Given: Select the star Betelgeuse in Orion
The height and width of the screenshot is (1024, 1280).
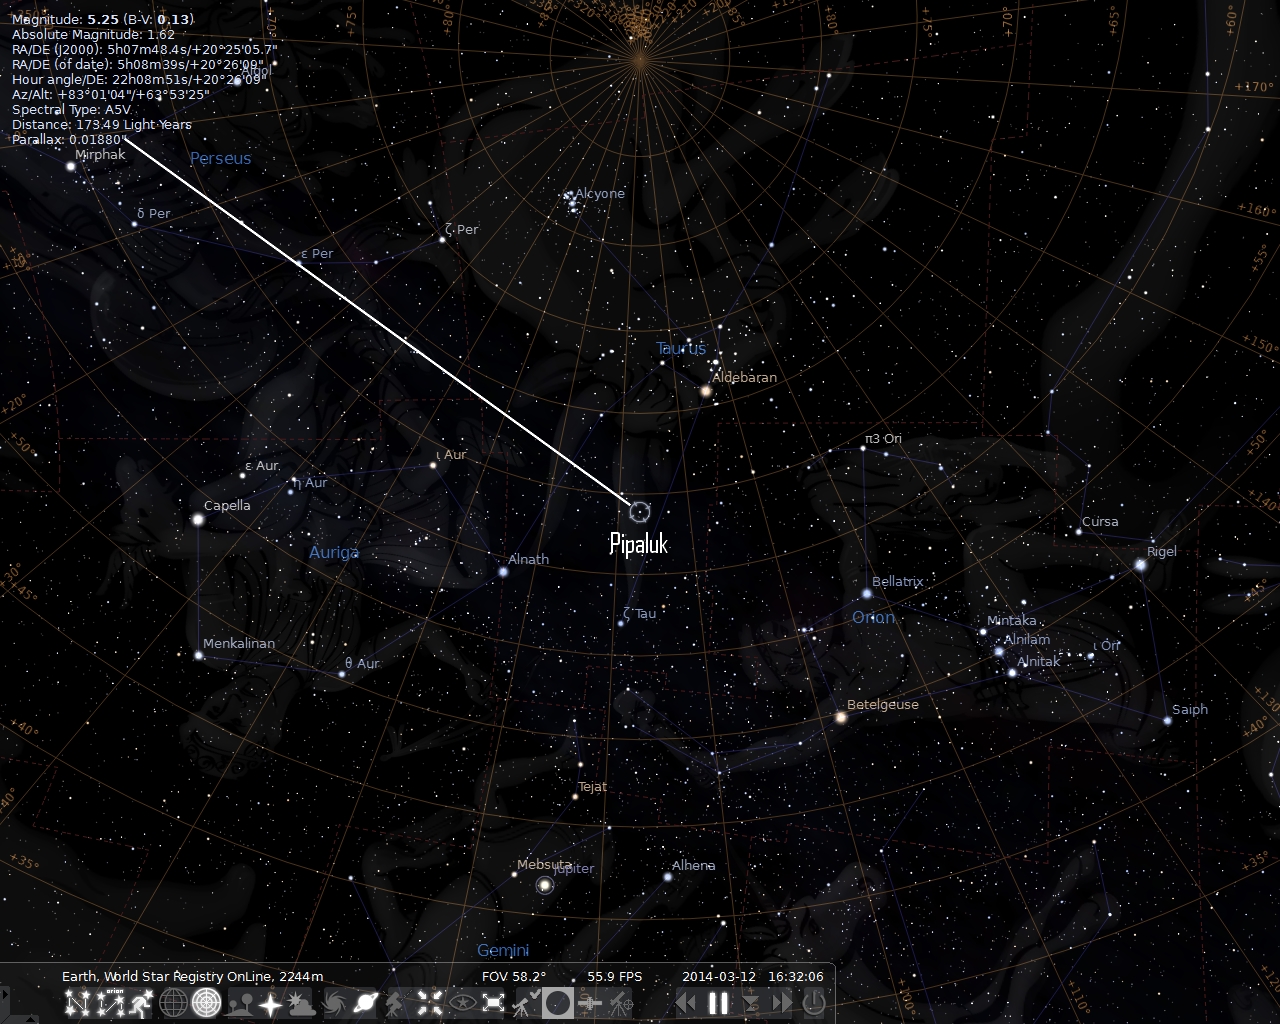Looking at the screenshot, I should click(841, 717).
